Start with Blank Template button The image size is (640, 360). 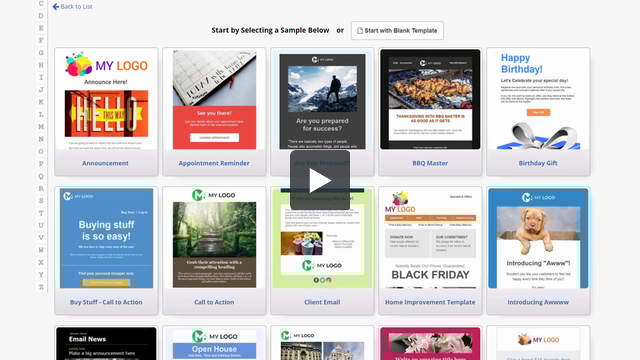click(x=397, y=31)
